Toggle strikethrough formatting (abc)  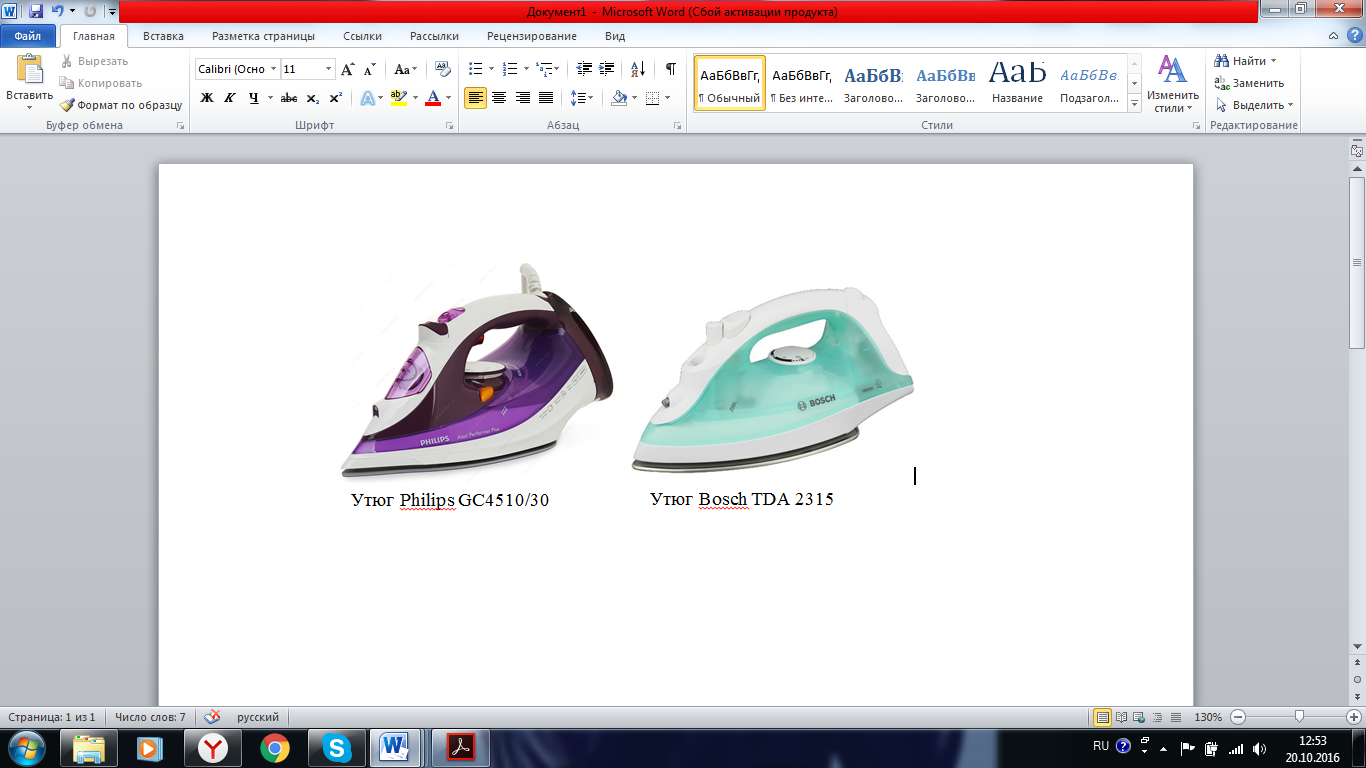point(289,97)
